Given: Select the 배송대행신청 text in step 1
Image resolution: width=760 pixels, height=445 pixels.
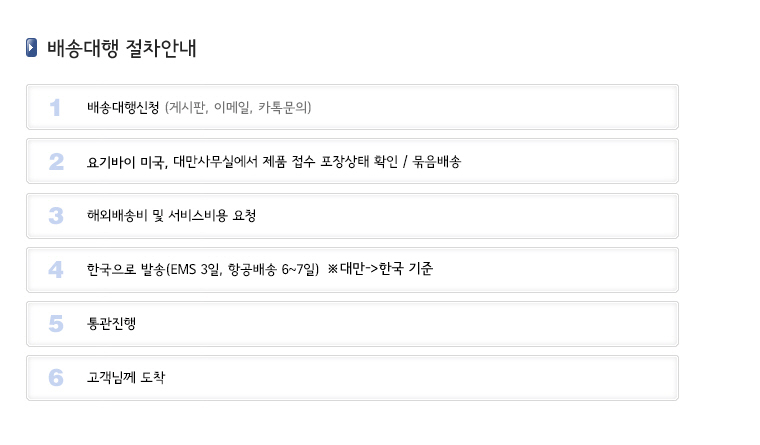Looking at the screenshot, I should point(123,107).
